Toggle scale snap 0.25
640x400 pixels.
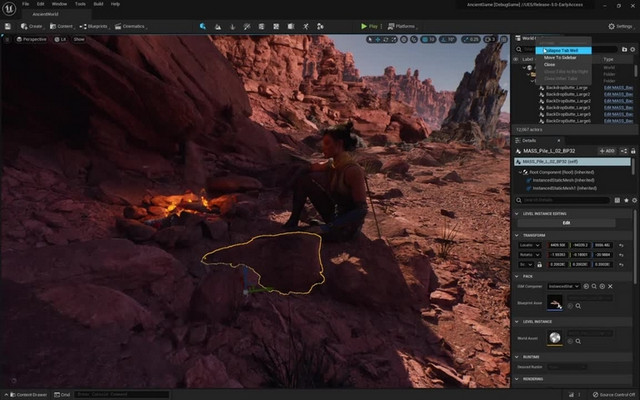click(471, 40)
